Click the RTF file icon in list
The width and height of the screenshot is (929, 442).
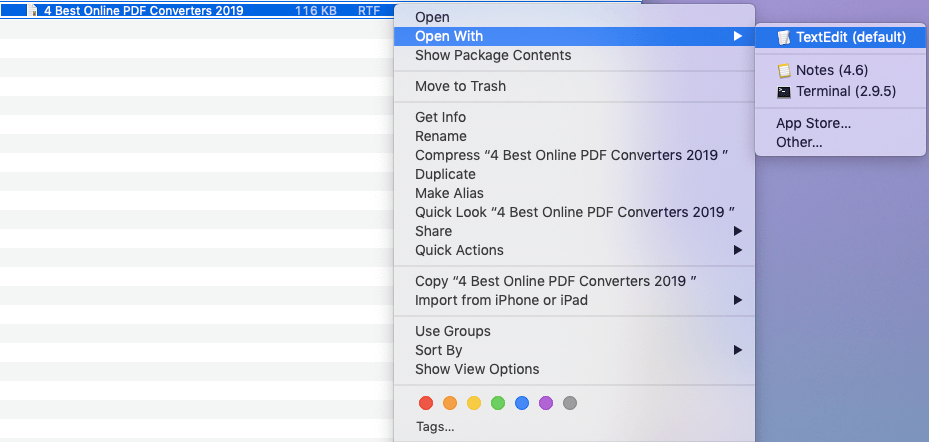pyautogui.click(x=34, y=10)
